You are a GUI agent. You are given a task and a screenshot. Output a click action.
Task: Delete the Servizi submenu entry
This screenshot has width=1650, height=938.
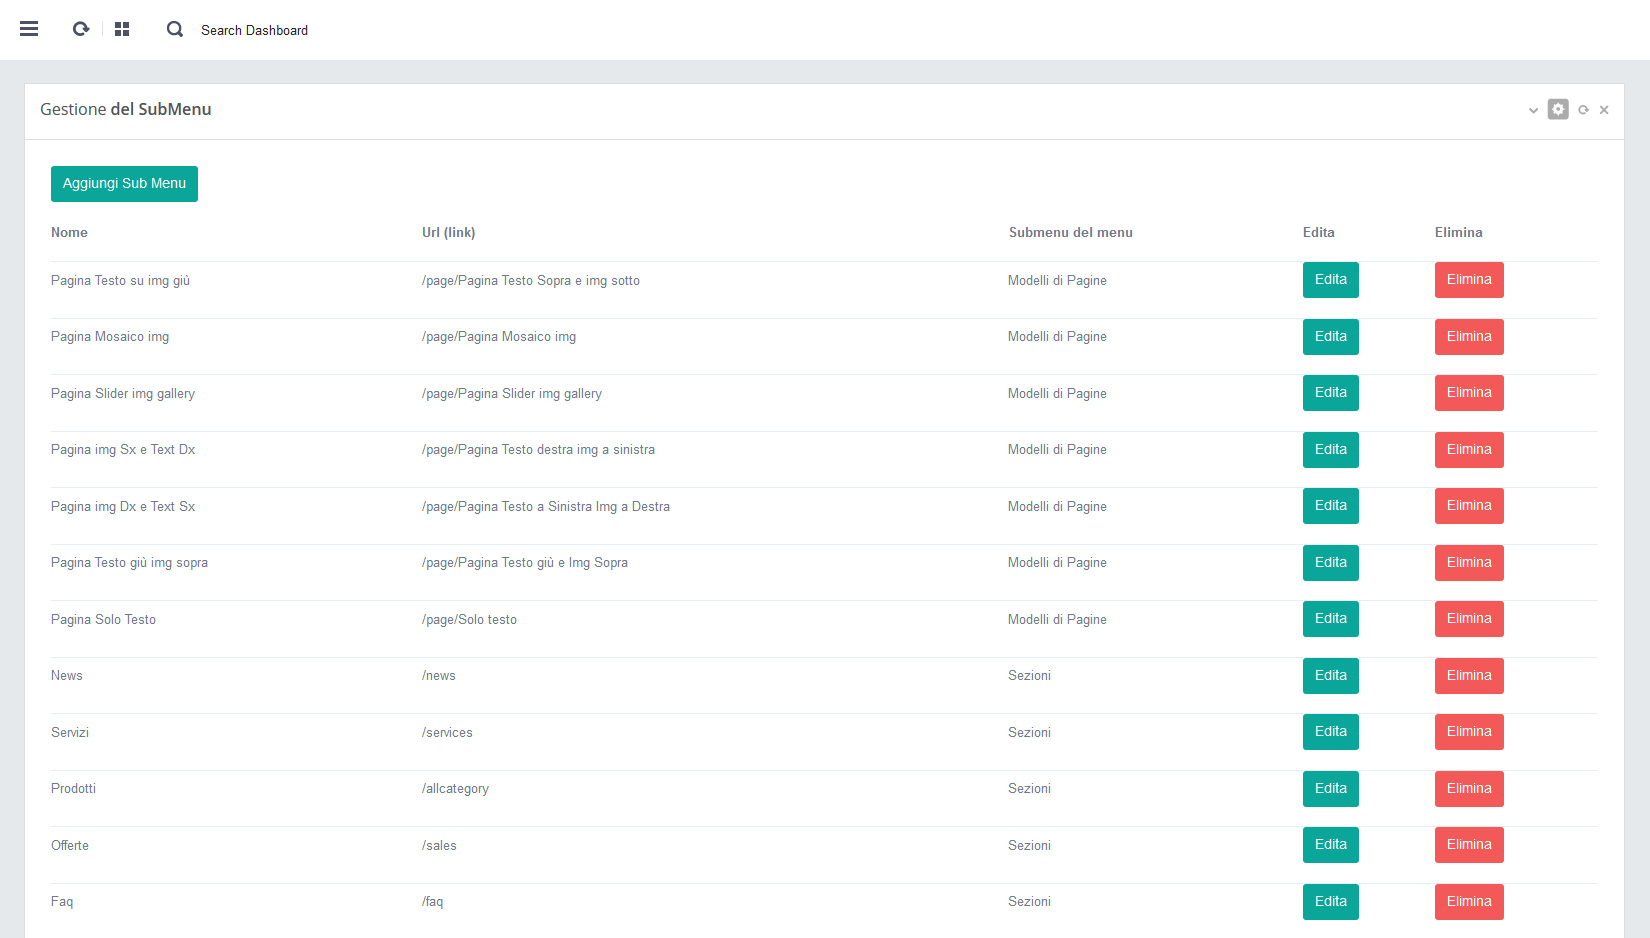coord(1468,732)
